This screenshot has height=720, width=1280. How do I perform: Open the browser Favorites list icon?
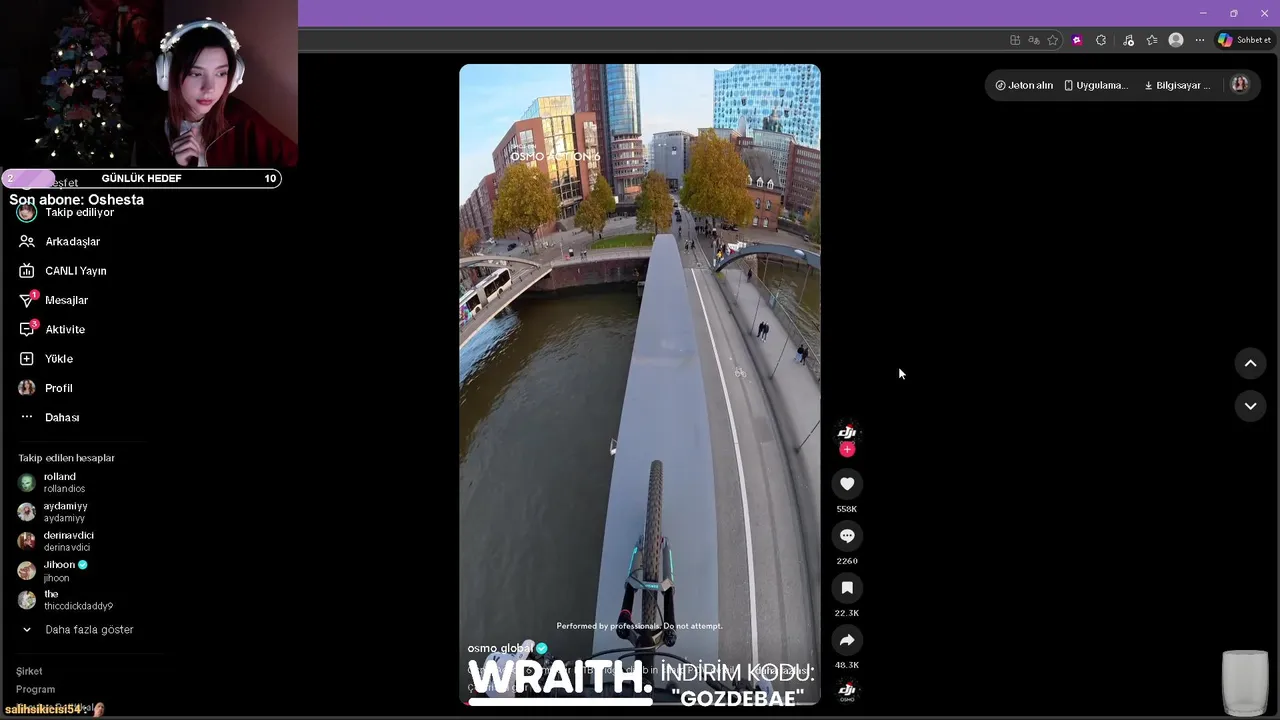(1152, 40)
